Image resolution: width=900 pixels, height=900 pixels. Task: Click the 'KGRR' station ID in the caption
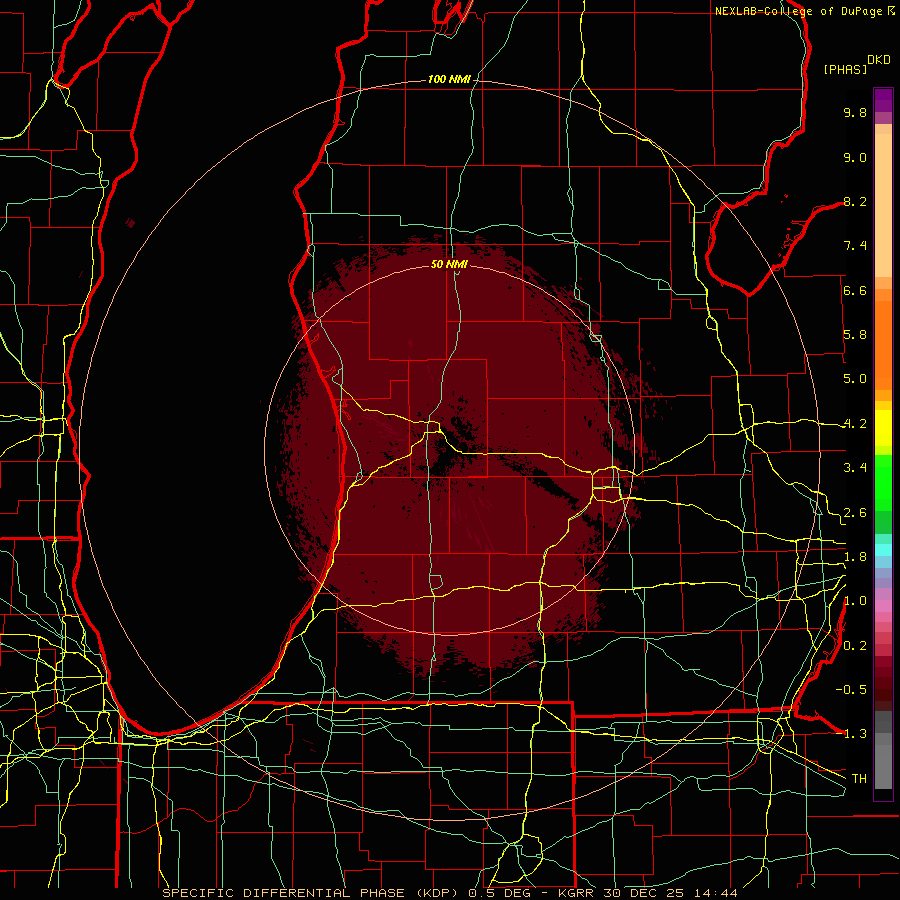(x=577, y=893)
